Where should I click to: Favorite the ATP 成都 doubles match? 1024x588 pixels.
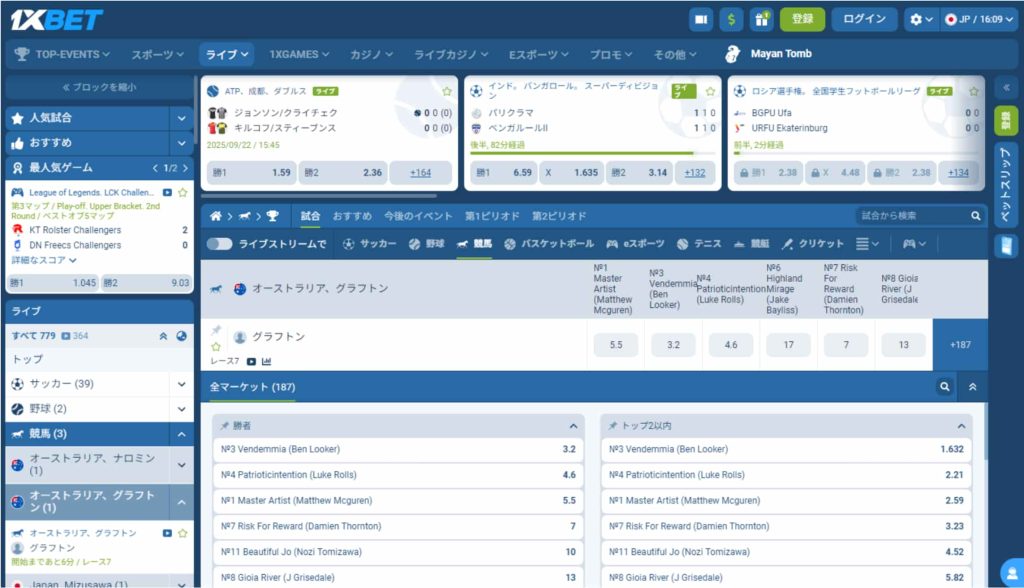447,91
